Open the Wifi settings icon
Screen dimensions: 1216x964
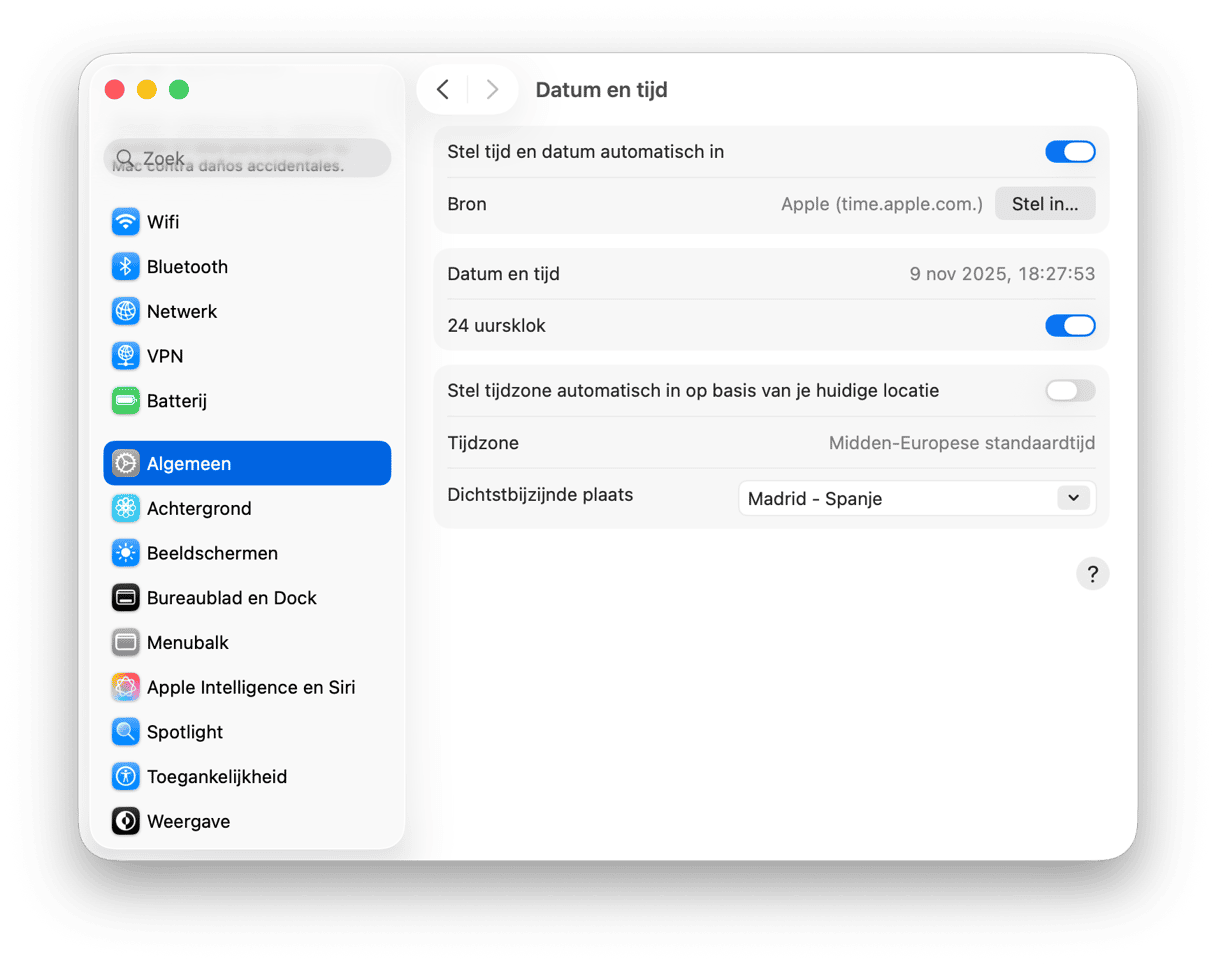pyautogui.click(x=125, y=222)
